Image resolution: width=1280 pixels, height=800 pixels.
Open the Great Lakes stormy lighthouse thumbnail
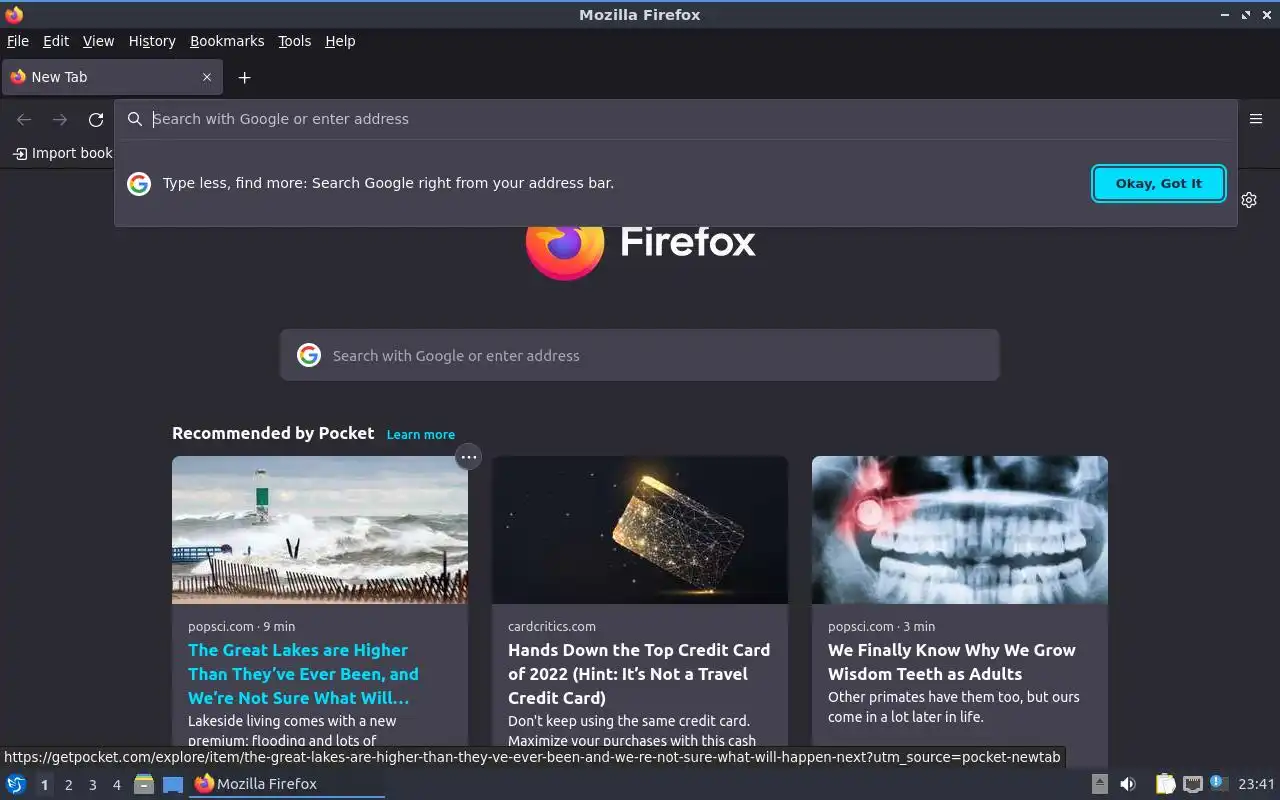320,530
